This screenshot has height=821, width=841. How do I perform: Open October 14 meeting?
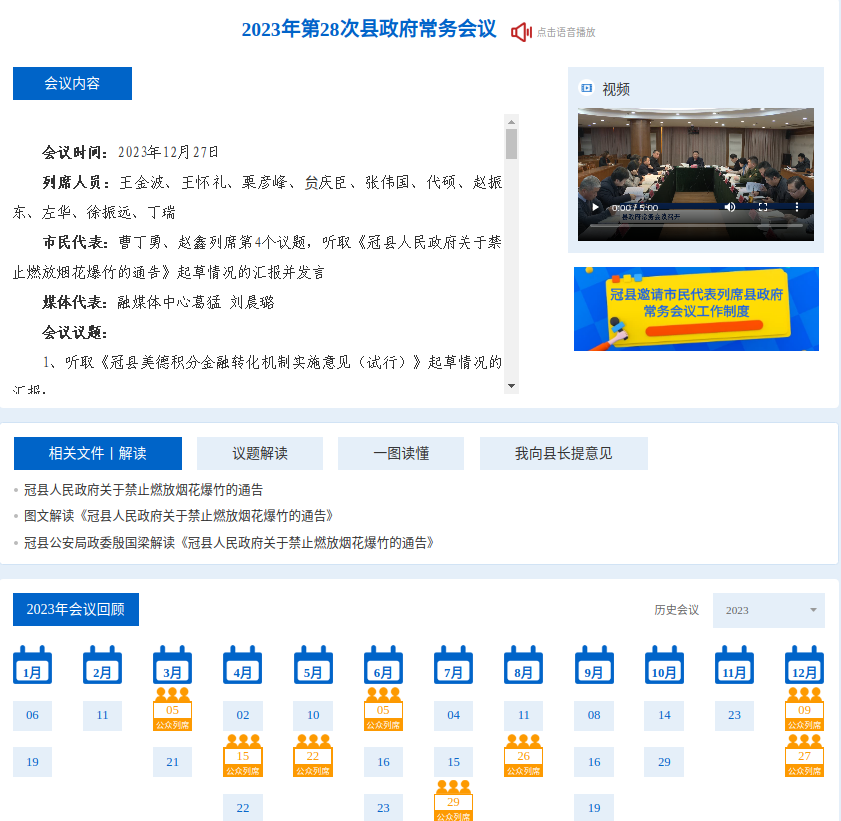tap(664, 715)
